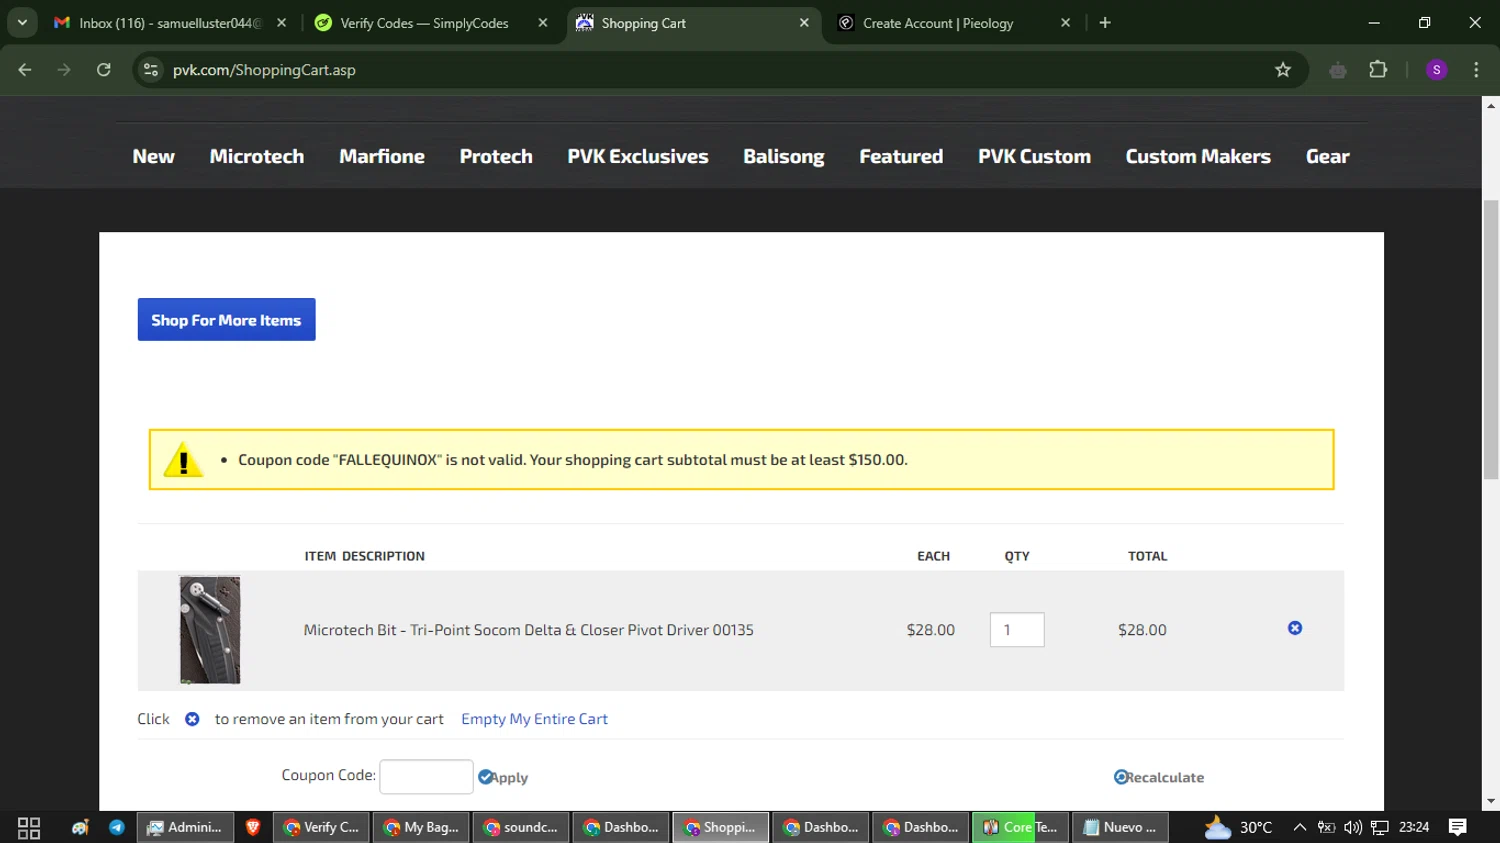Switch to the soundc... taskbar window
The image size is (1500, 843).
[x=521, y=828]
